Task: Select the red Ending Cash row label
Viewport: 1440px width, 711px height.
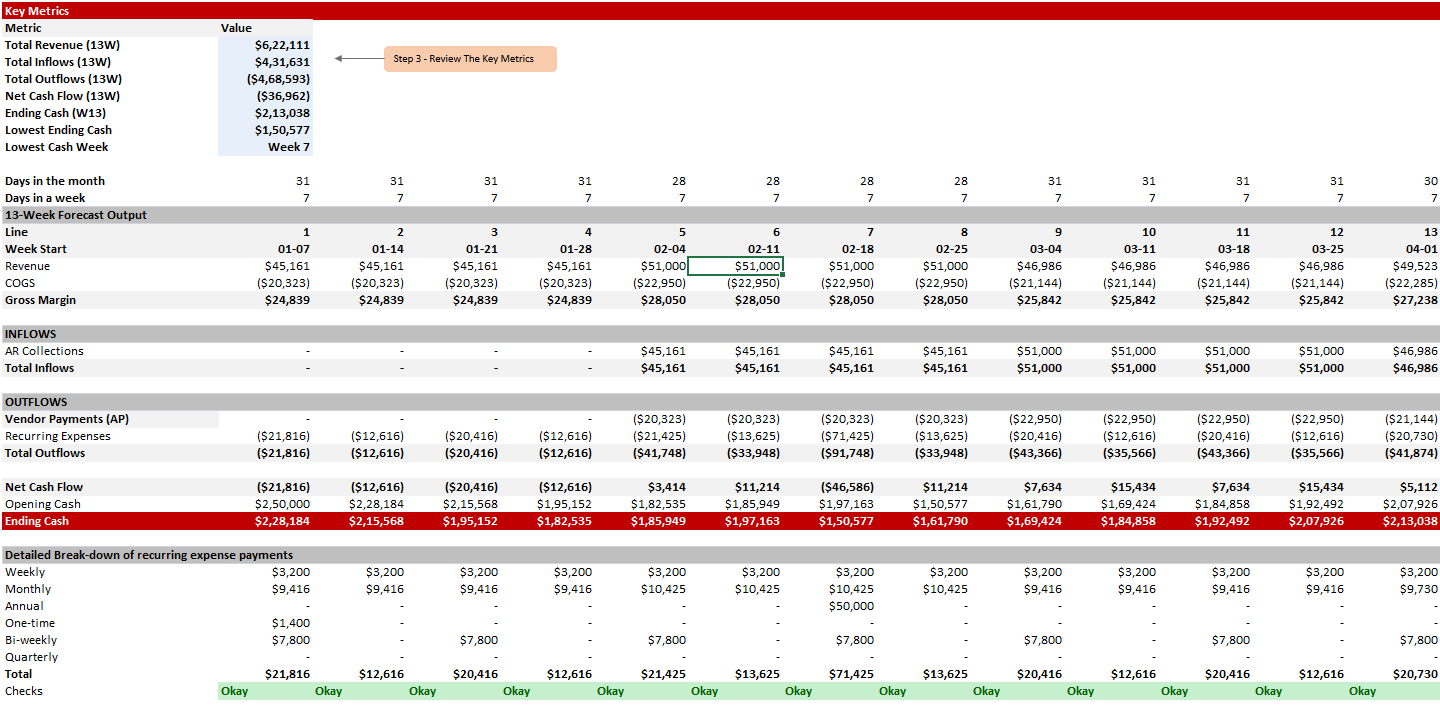Action: click(x=38, y=521)
